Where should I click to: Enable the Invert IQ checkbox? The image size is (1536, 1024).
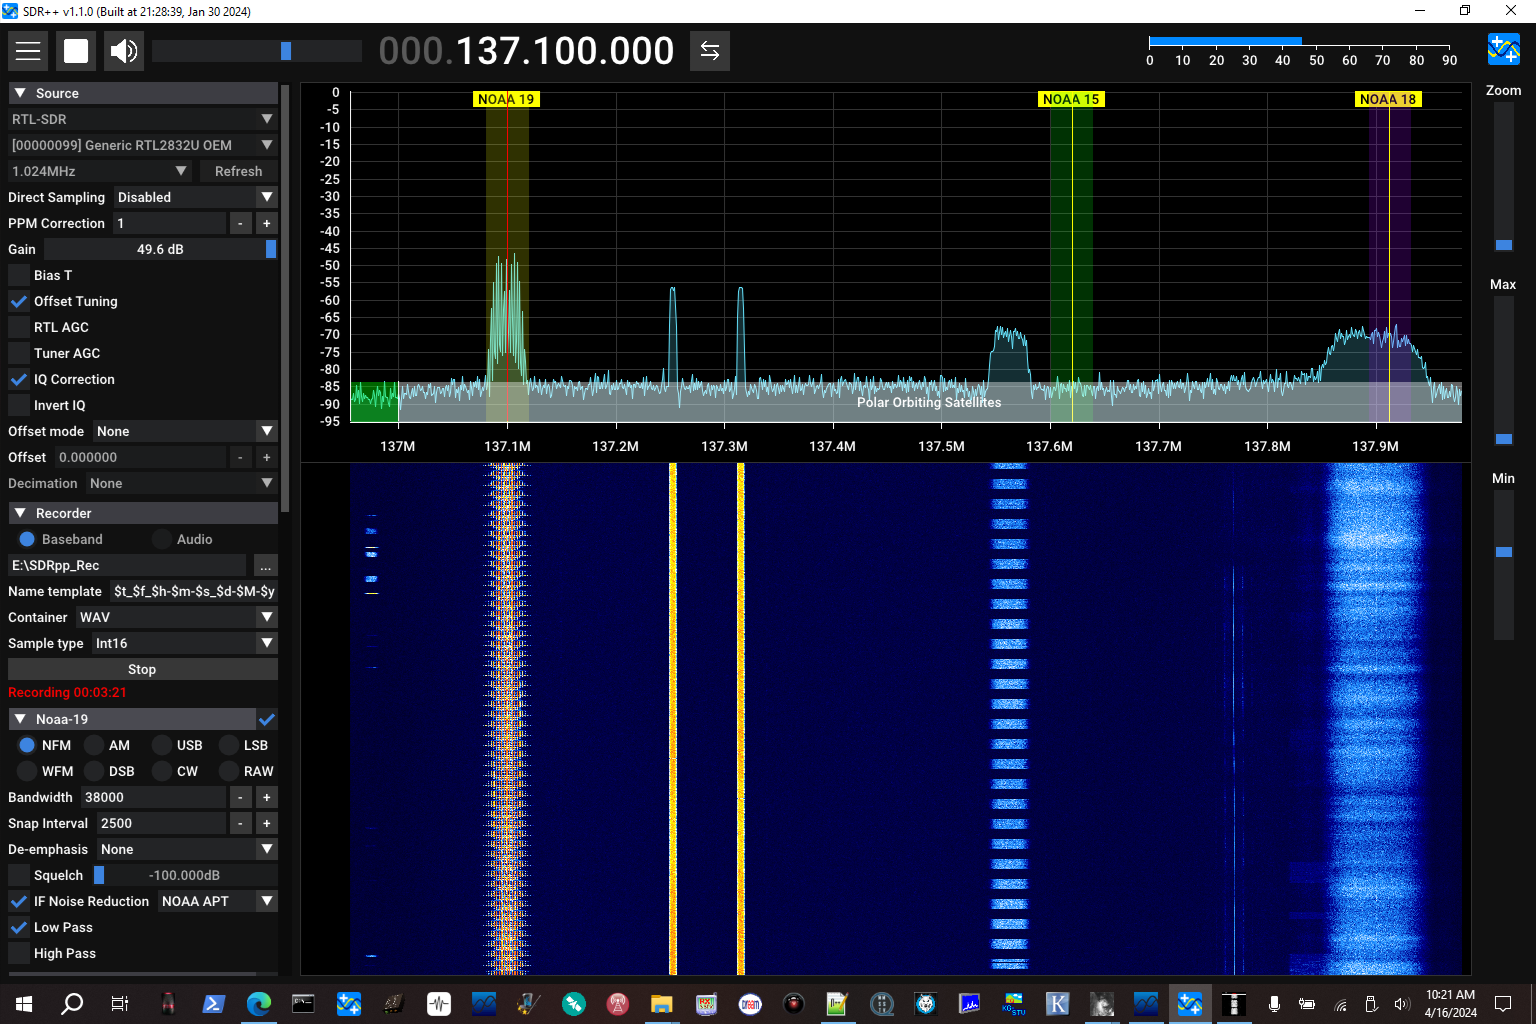[19, 405]
